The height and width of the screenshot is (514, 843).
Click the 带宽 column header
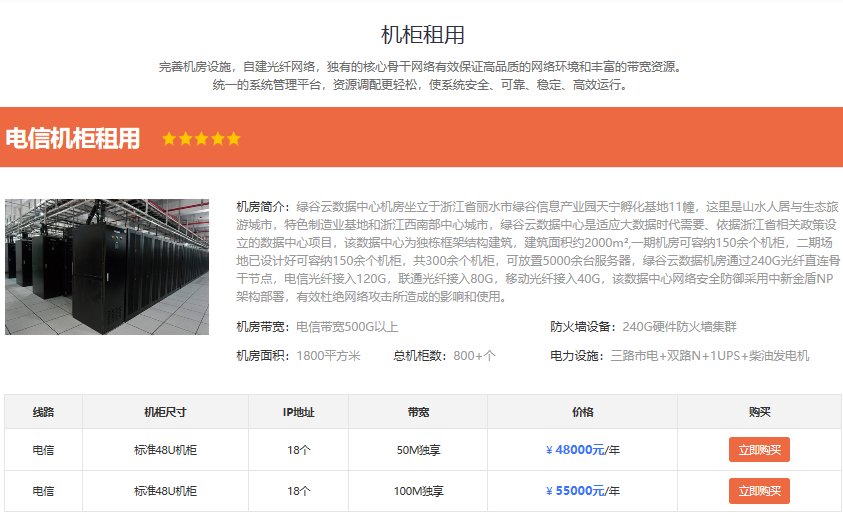[418, 412]
